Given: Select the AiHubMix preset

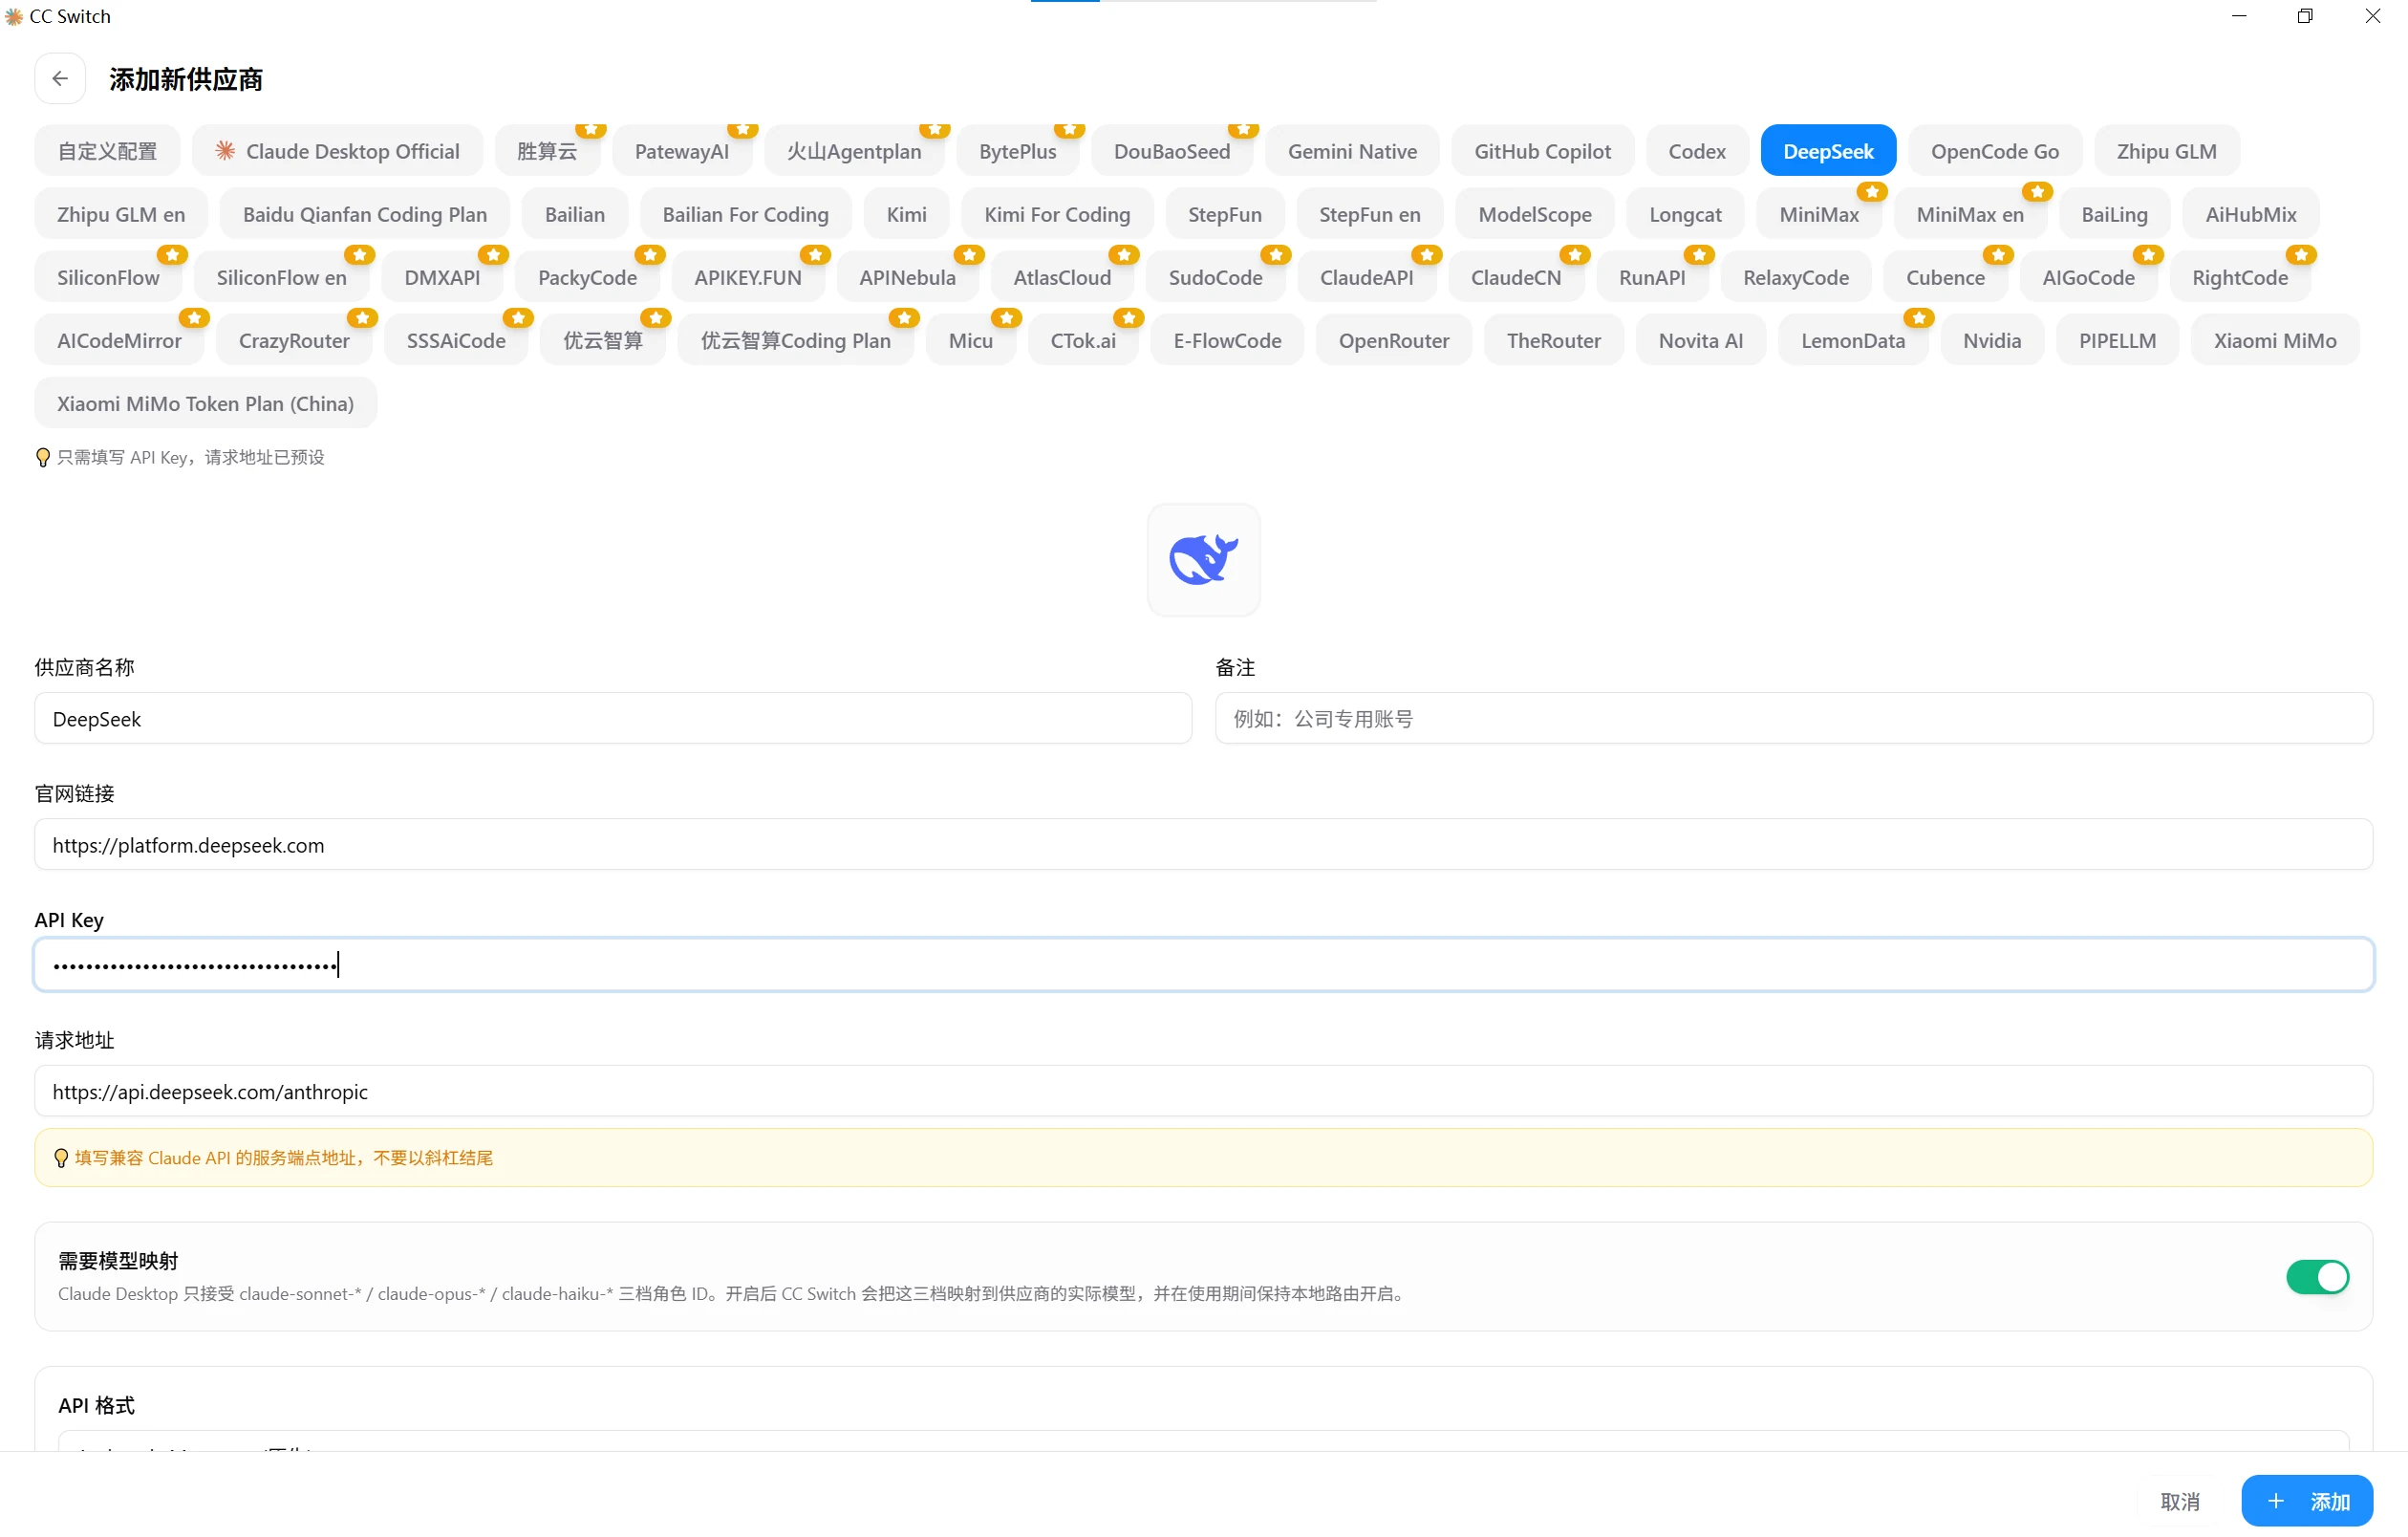Looking at the screenshot, I should [2251, 214].
